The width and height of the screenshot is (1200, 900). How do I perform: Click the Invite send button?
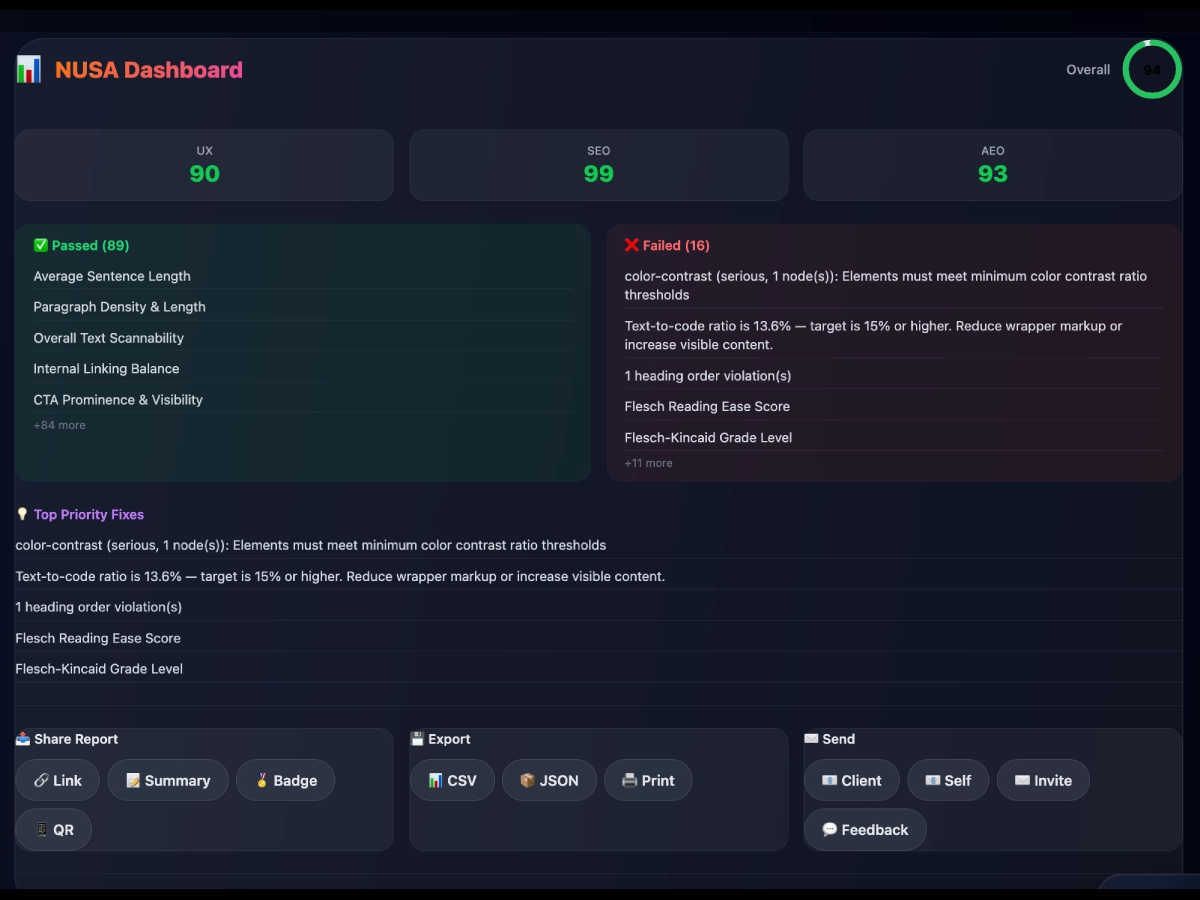click(1043, 781)
